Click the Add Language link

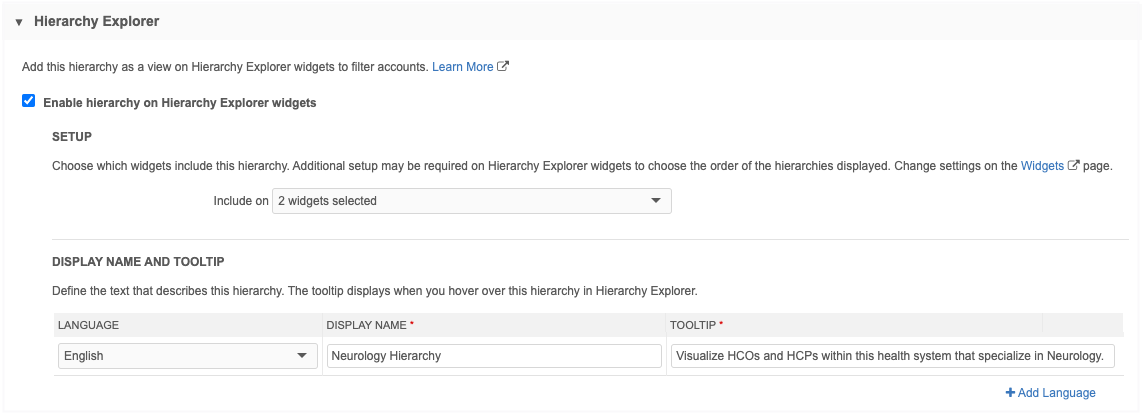coord(1056,393)
